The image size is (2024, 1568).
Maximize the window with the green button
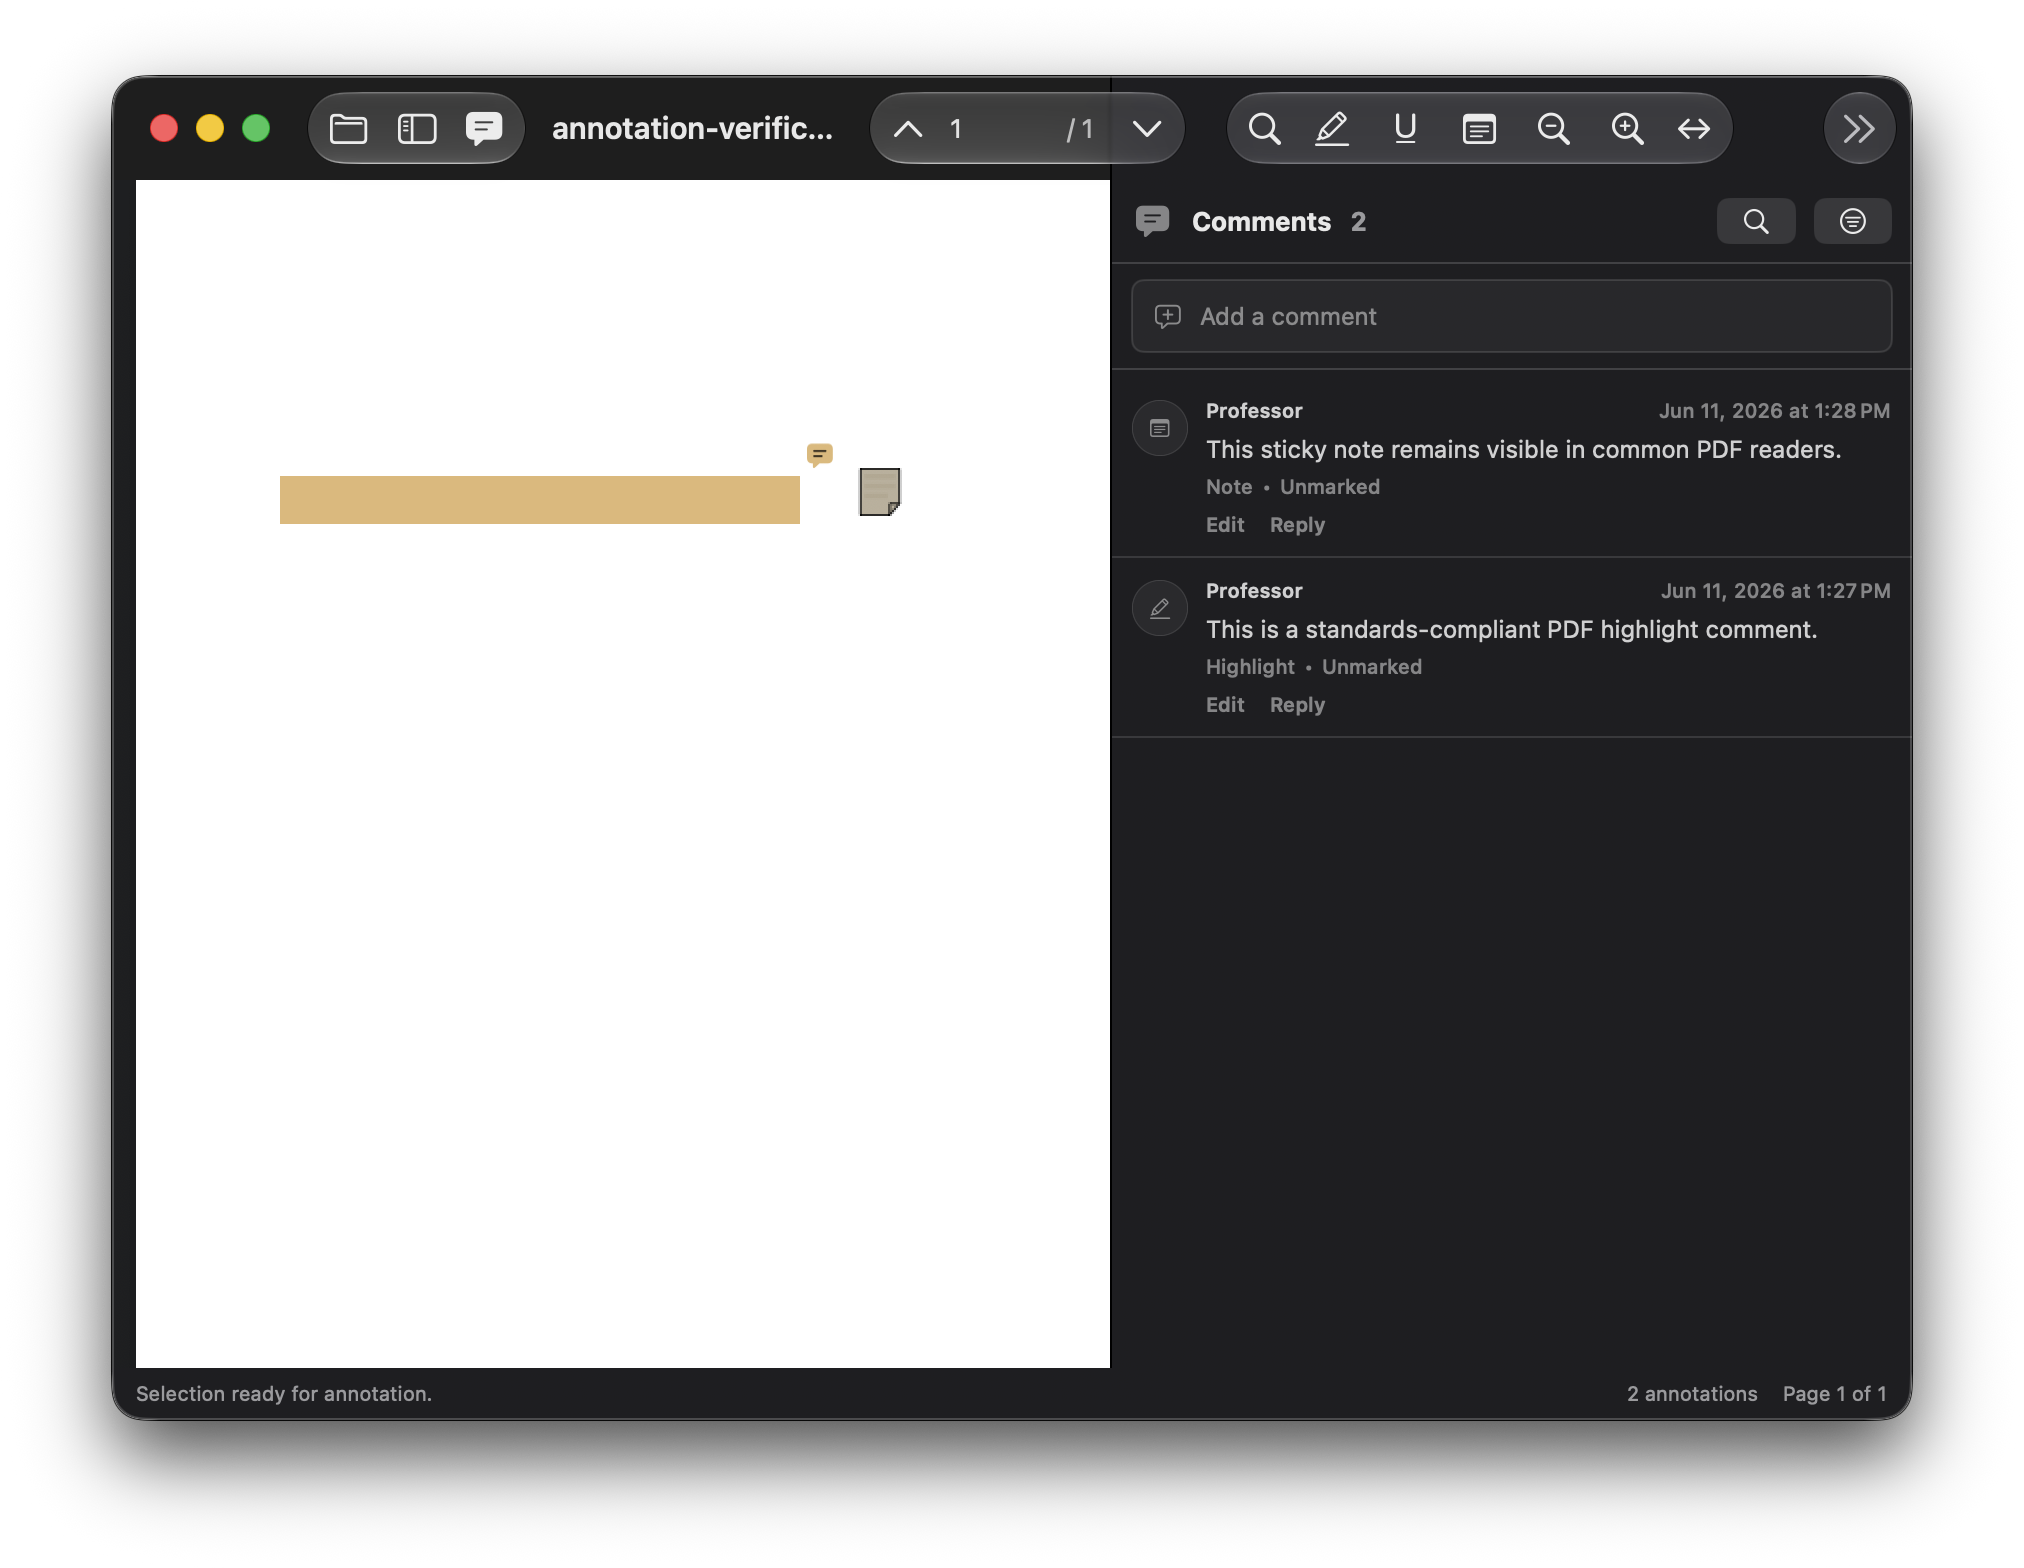256,129
